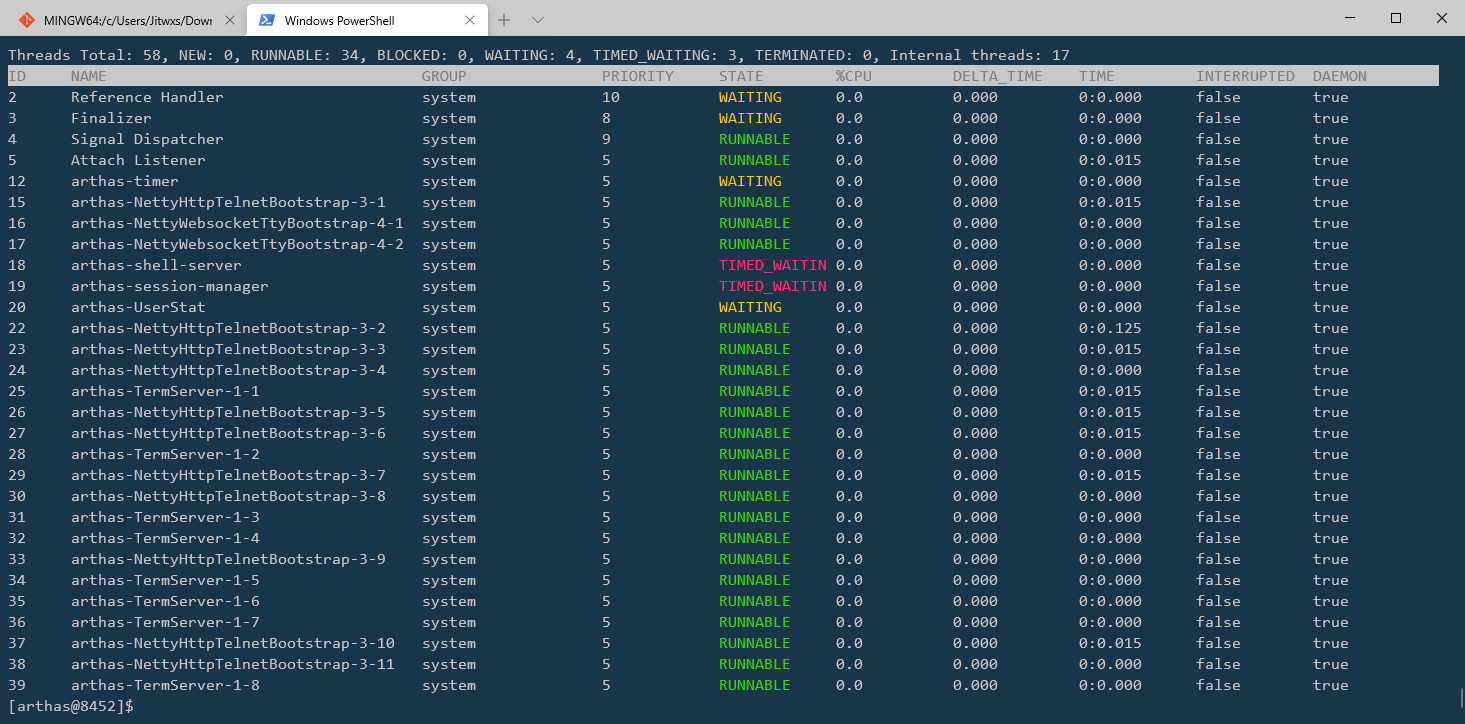Click the %CPU column header
Image resolution: width=1465 pixels, height=724 pixels.
coord(854,76)
